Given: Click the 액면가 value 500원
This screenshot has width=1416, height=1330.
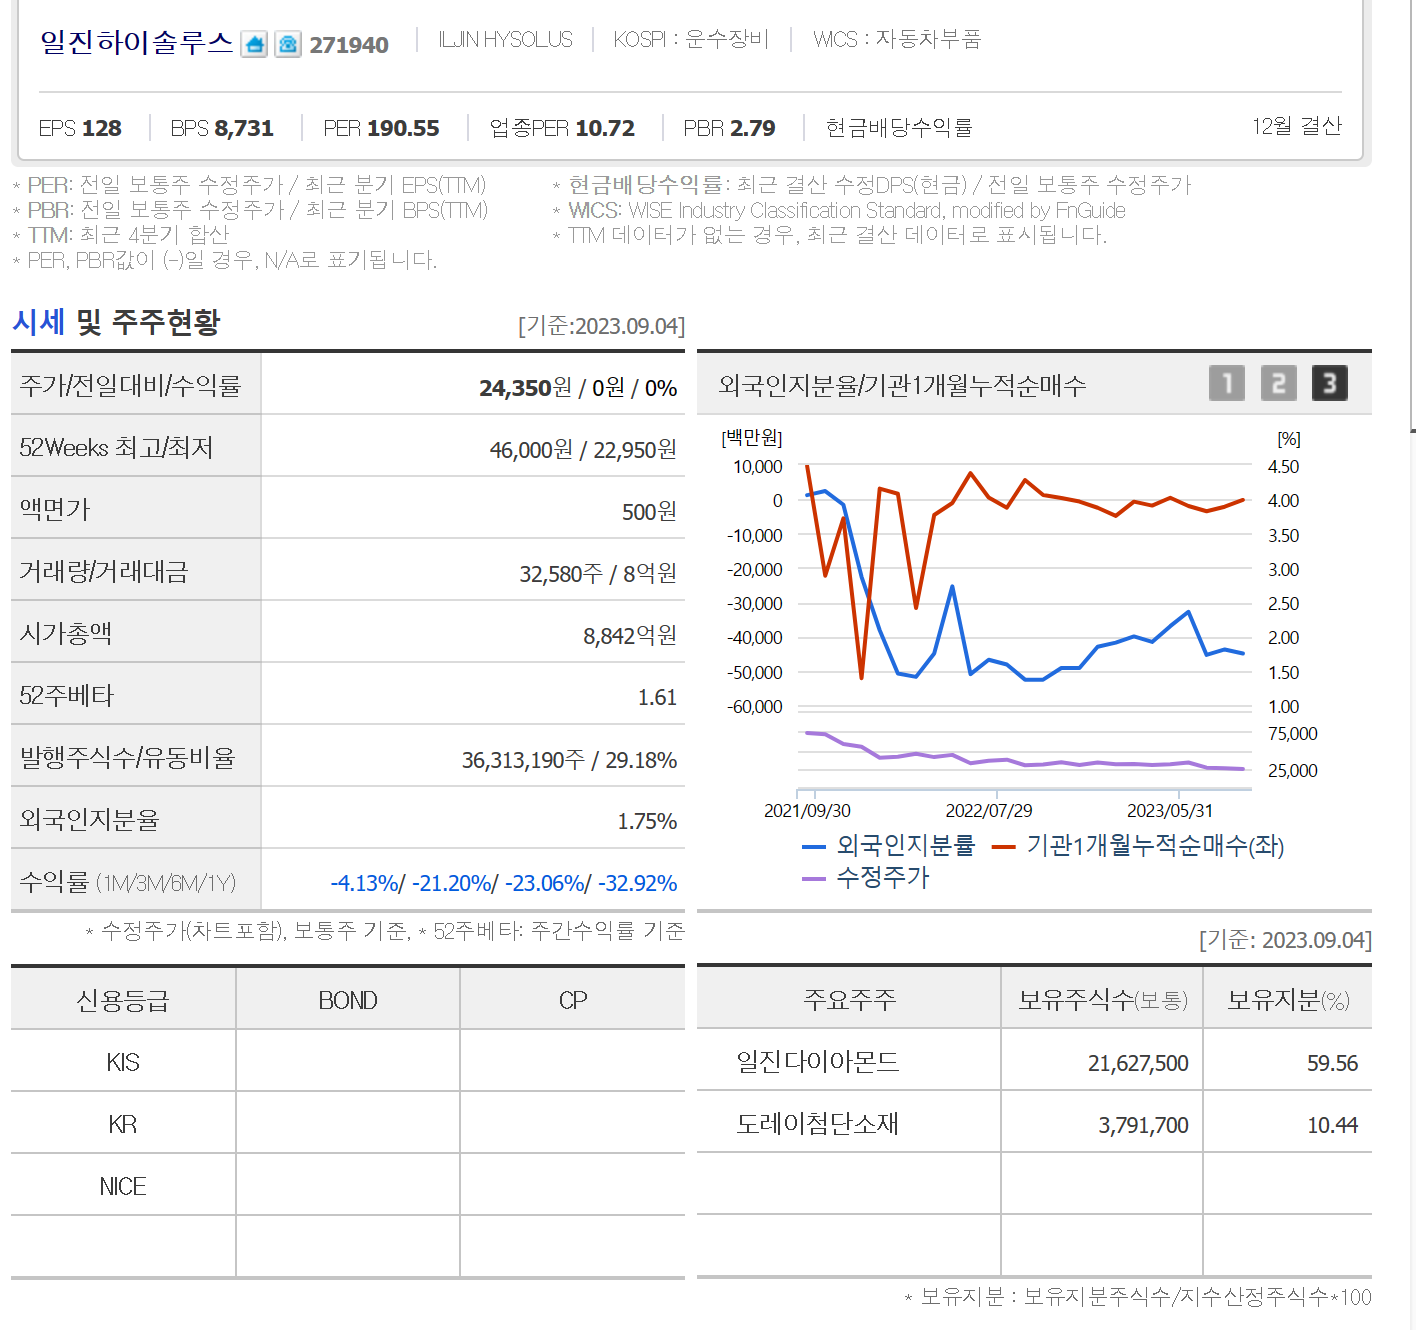Looking at the screenshot, I should (649, 512).
